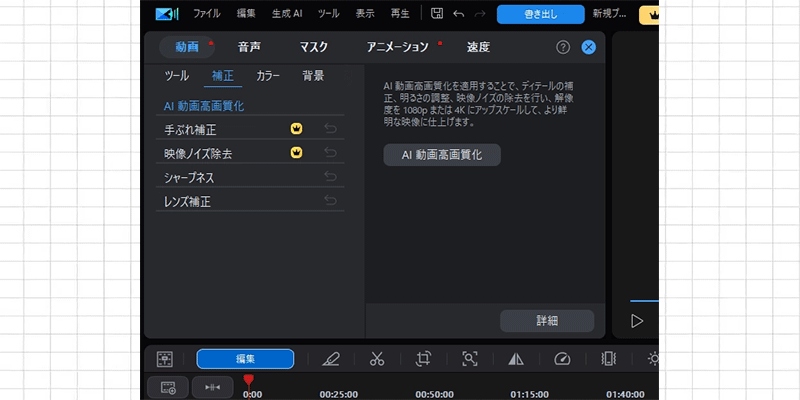The image size is (800, 400).
Task: Click the 新規プ... project title text
Action: [x=609, y=14]
